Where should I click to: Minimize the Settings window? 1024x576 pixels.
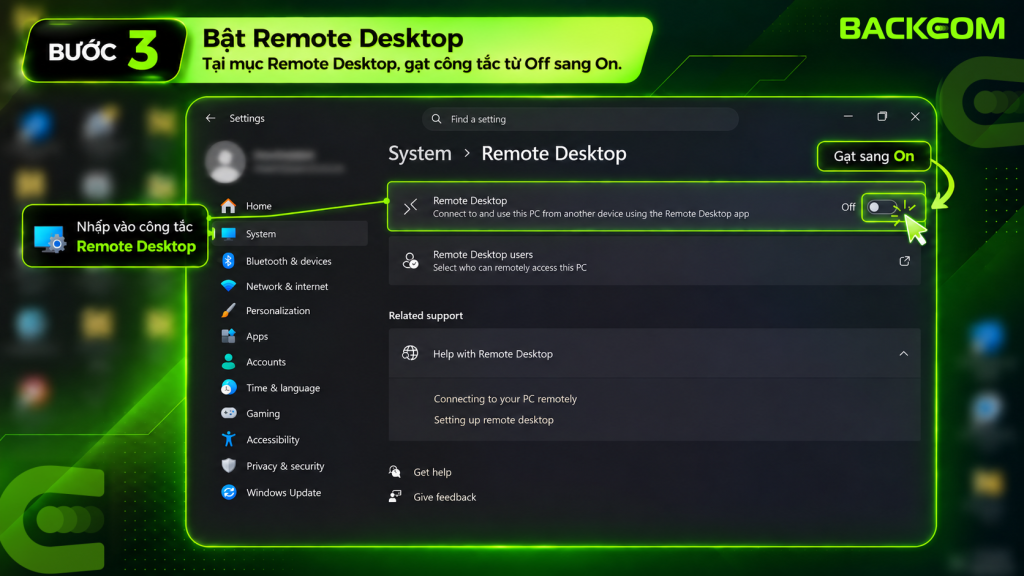pyautogui.click(x=848, y=117)
